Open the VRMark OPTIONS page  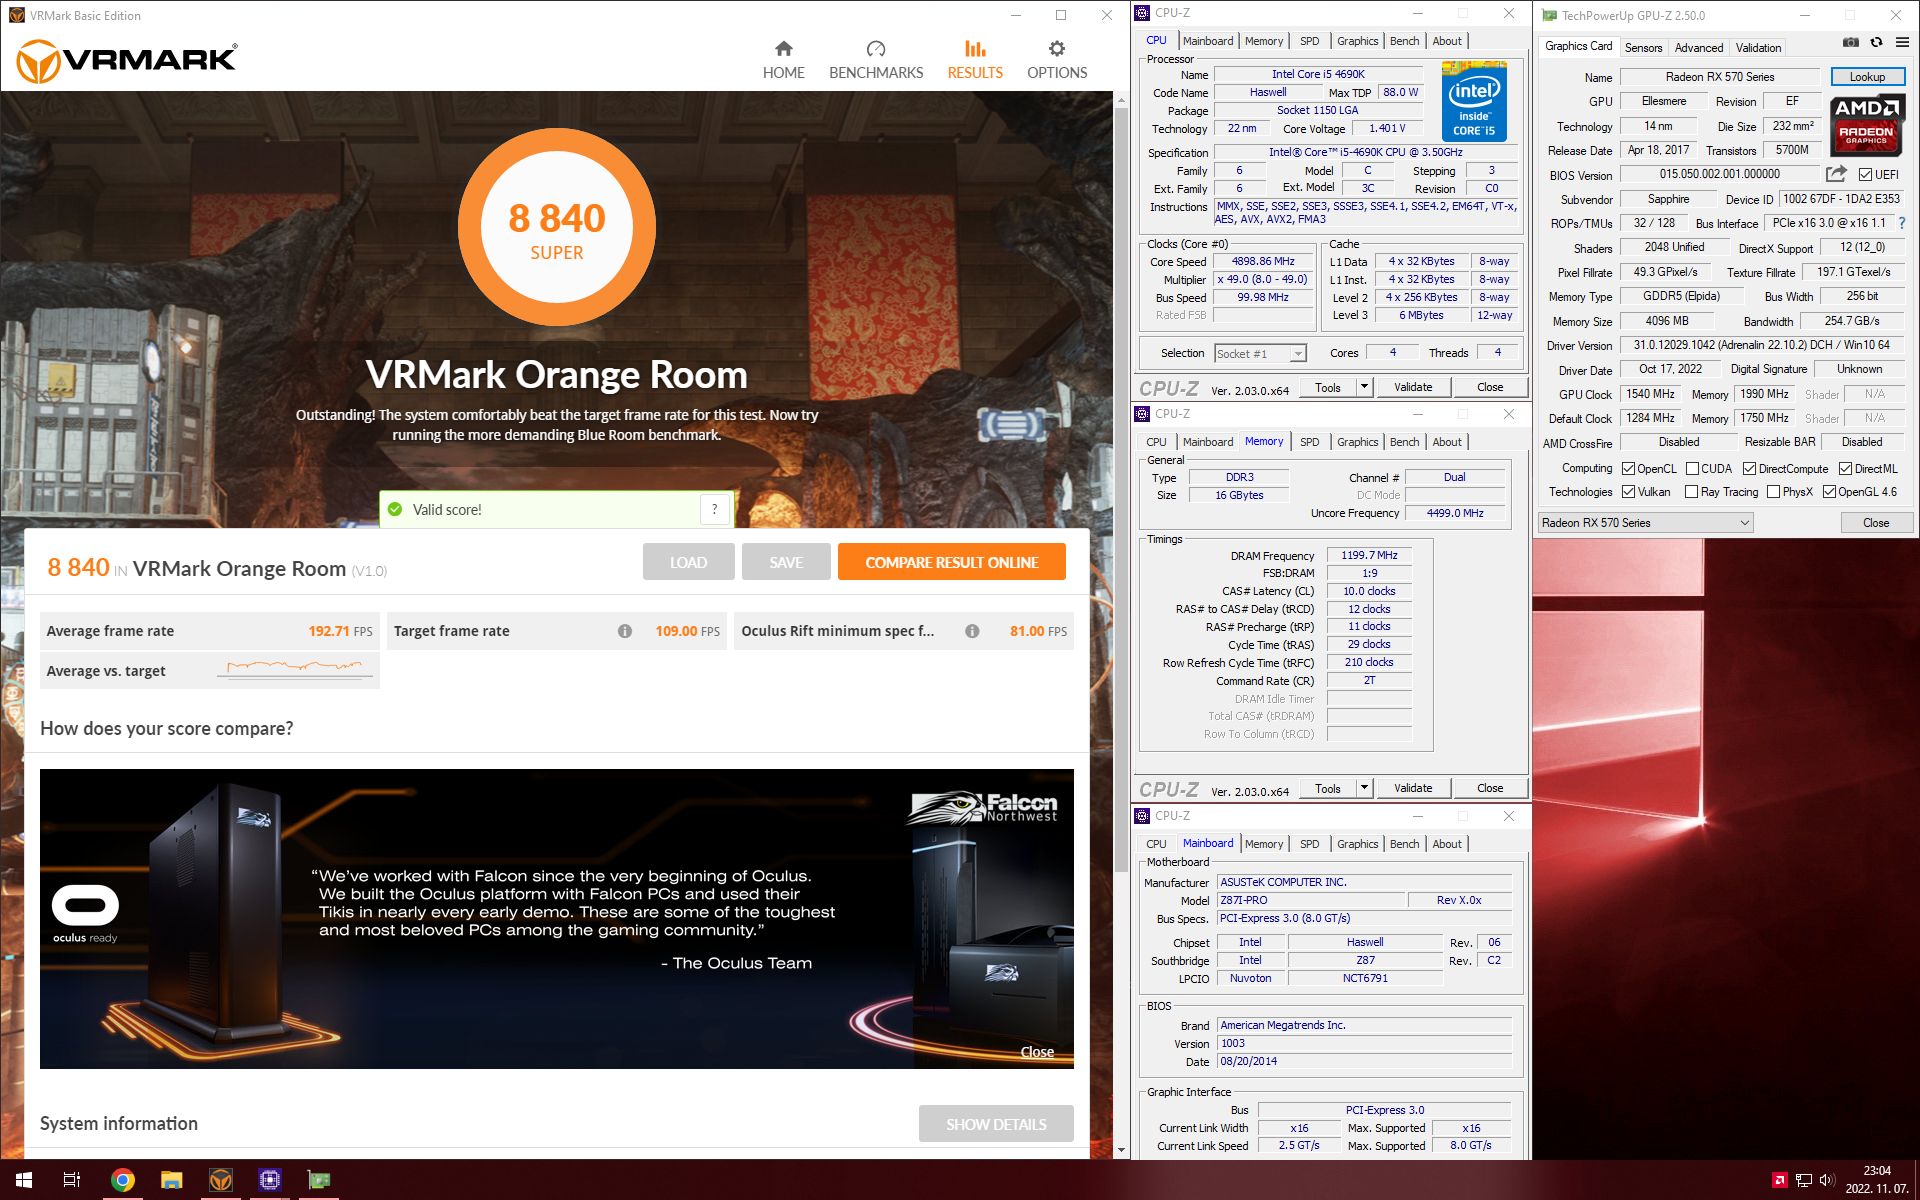[x=1057, y=60]
